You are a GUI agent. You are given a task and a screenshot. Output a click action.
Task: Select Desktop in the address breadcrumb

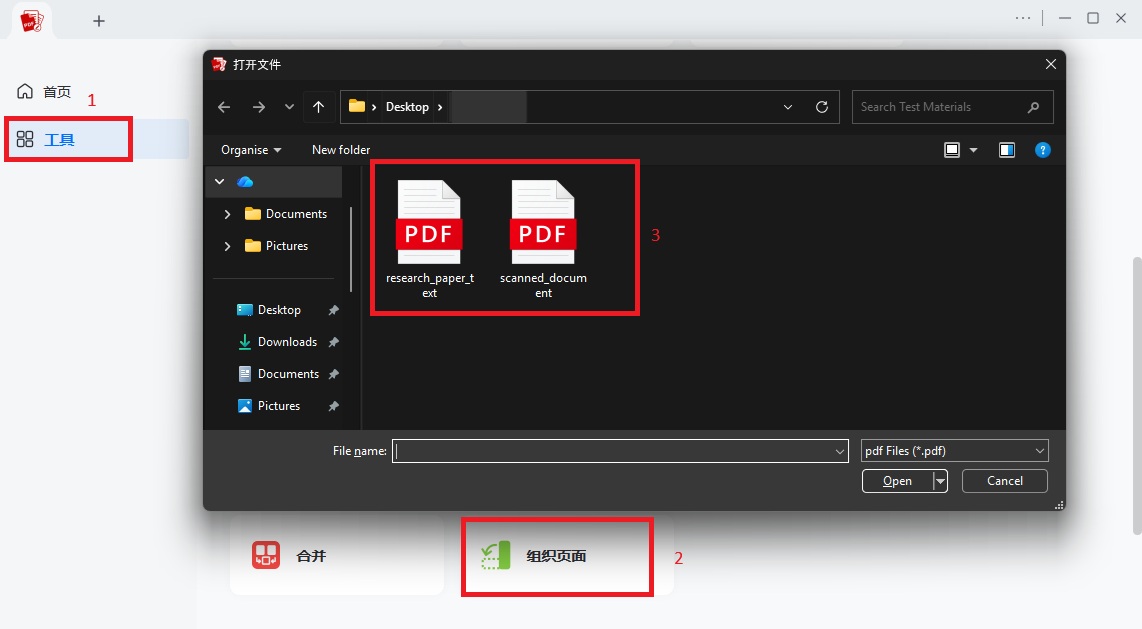pyautogui.click(x=407, y=107)
